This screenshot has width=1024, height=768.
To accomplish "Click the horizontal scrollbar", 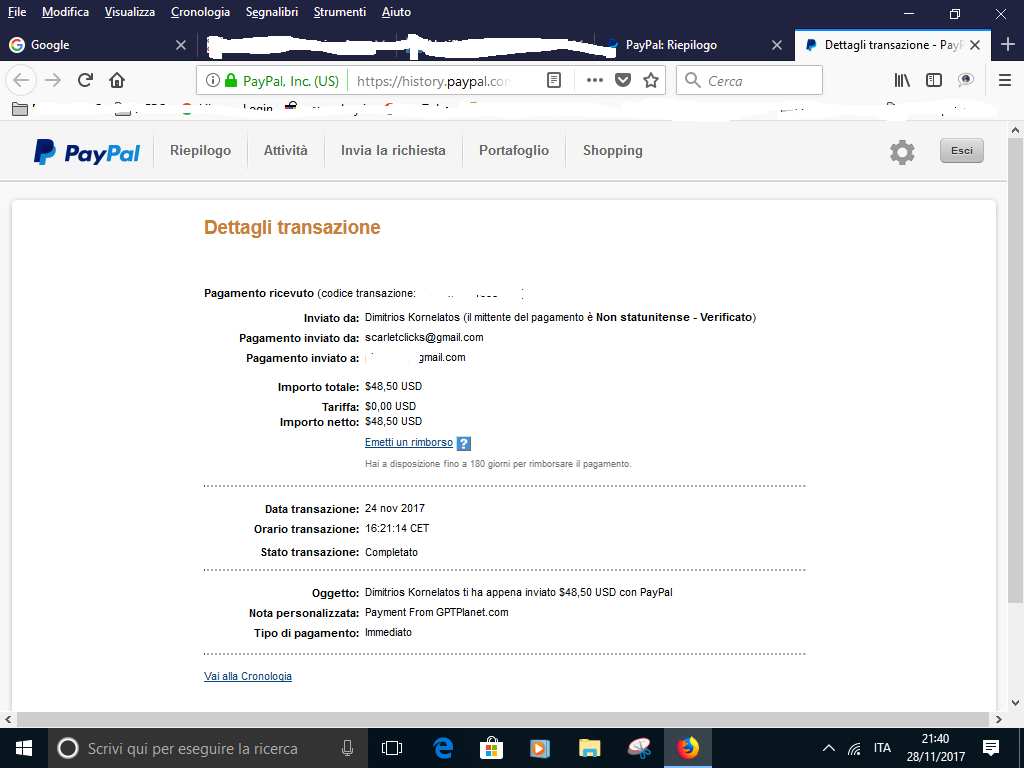I will pyautogui.click(x=503, y=719).
